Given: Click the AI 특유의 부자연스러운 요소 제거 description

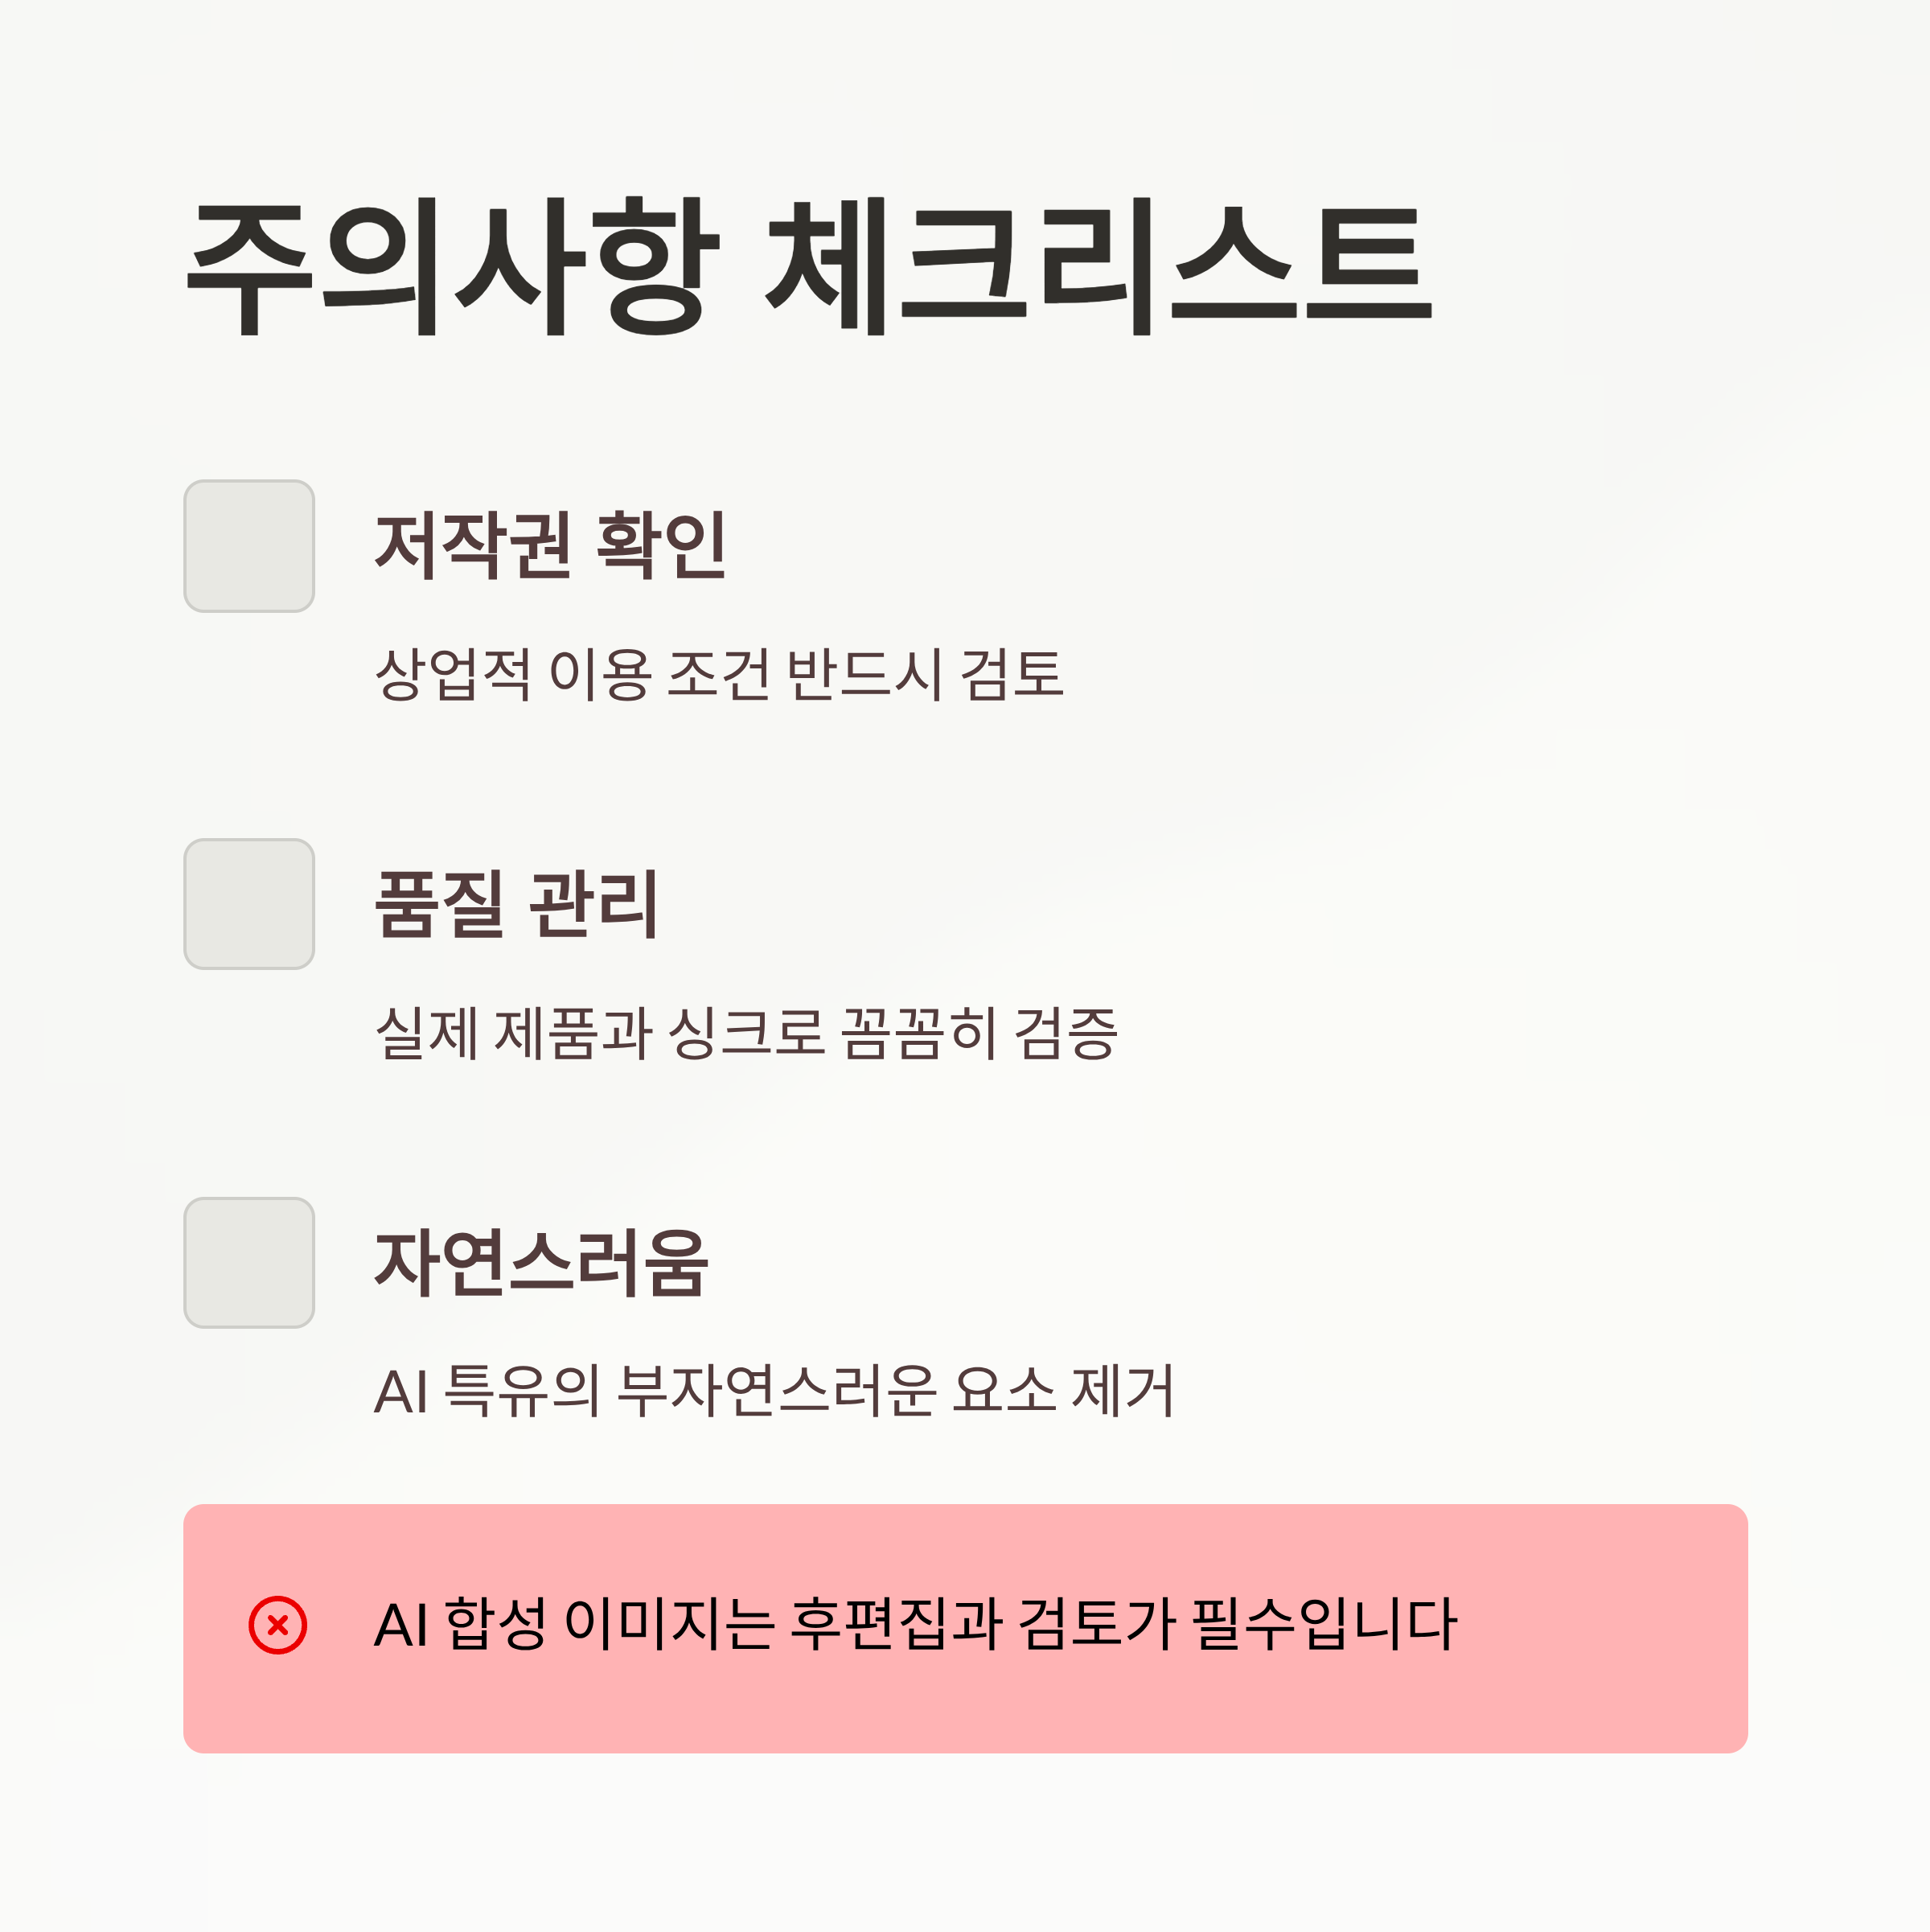Looking at the screenshot, I should click(x=774, y=1391).
